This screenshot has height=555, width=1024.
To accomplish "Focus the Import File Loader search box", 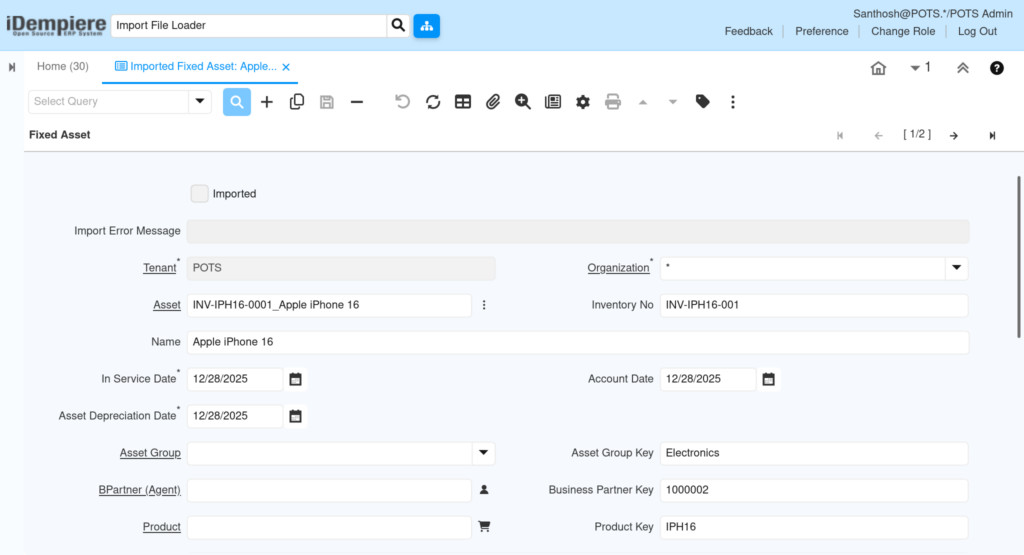I will 249,25.
